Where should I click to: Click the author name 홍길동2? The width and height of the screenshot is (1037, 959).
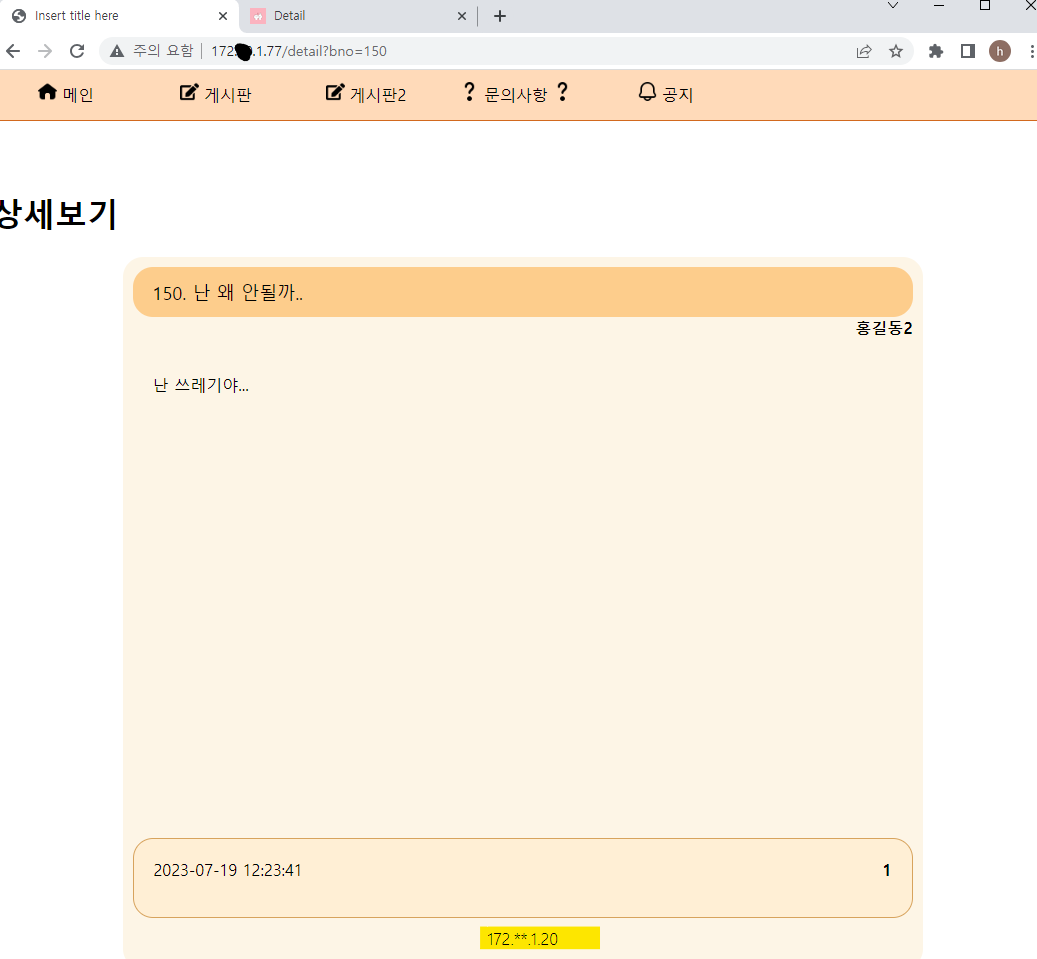(884, 328)
